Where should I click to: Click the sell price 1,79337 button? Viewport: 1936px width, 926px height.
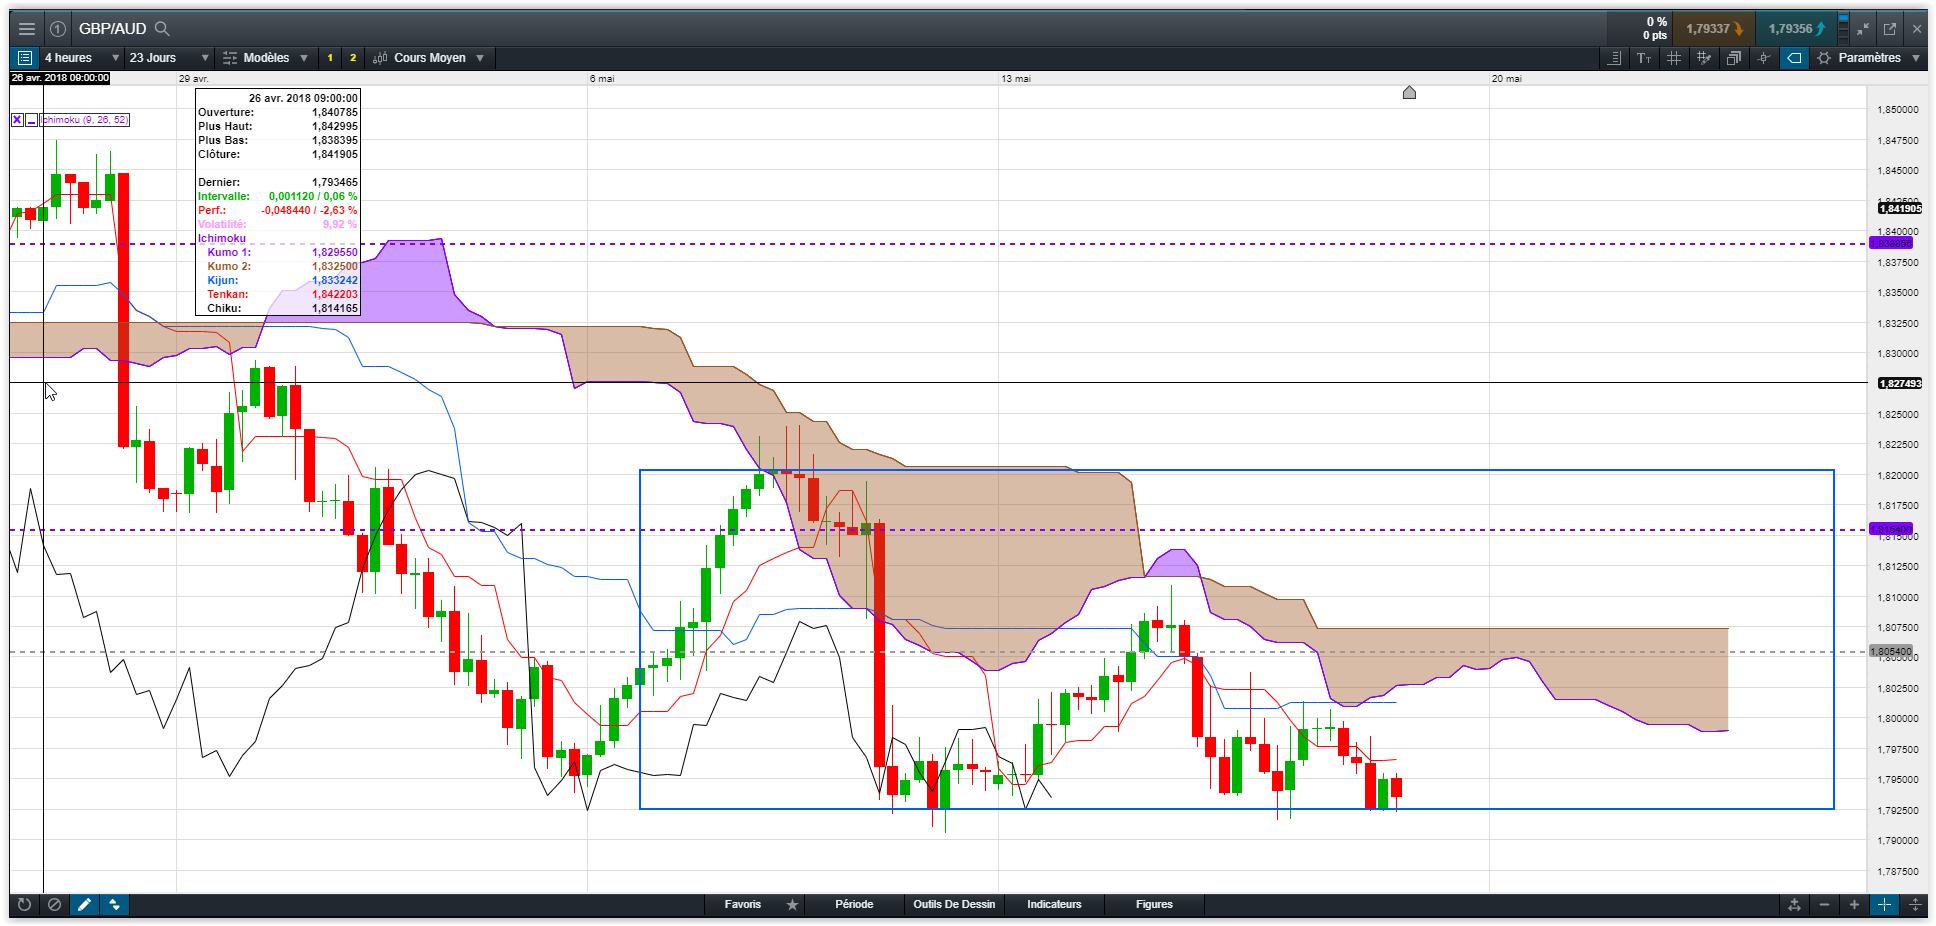pyautogui.click(x=1714, y=29)
